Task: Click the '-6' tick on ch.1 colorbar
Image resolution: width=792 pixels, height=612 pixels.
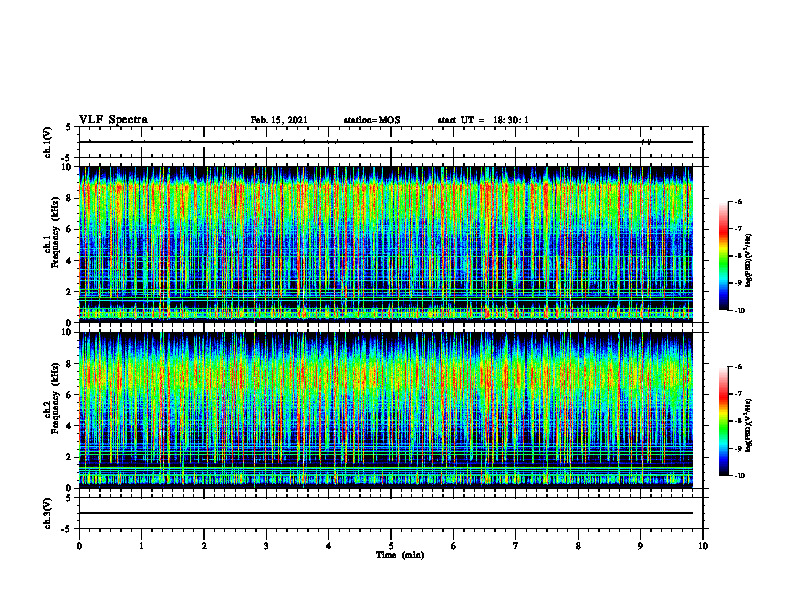Action: (738, 202)
